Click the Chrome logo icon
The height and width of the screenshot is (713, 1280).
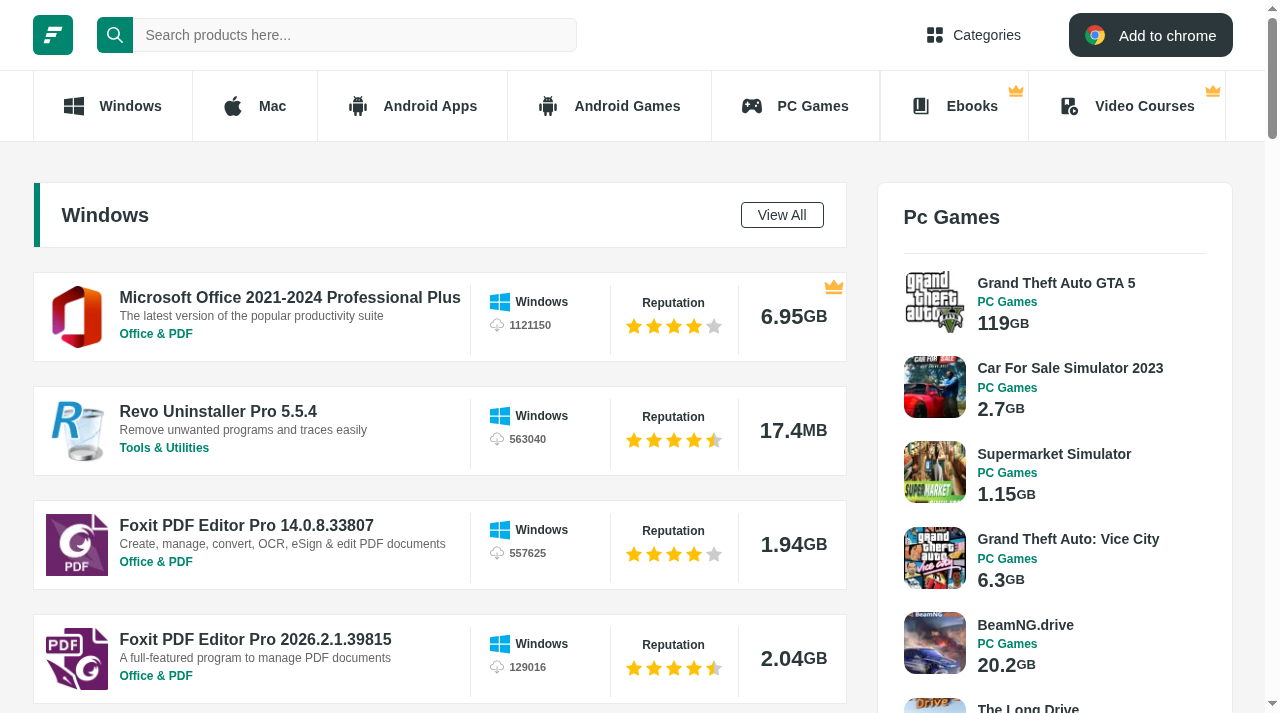click(1096, 35)
